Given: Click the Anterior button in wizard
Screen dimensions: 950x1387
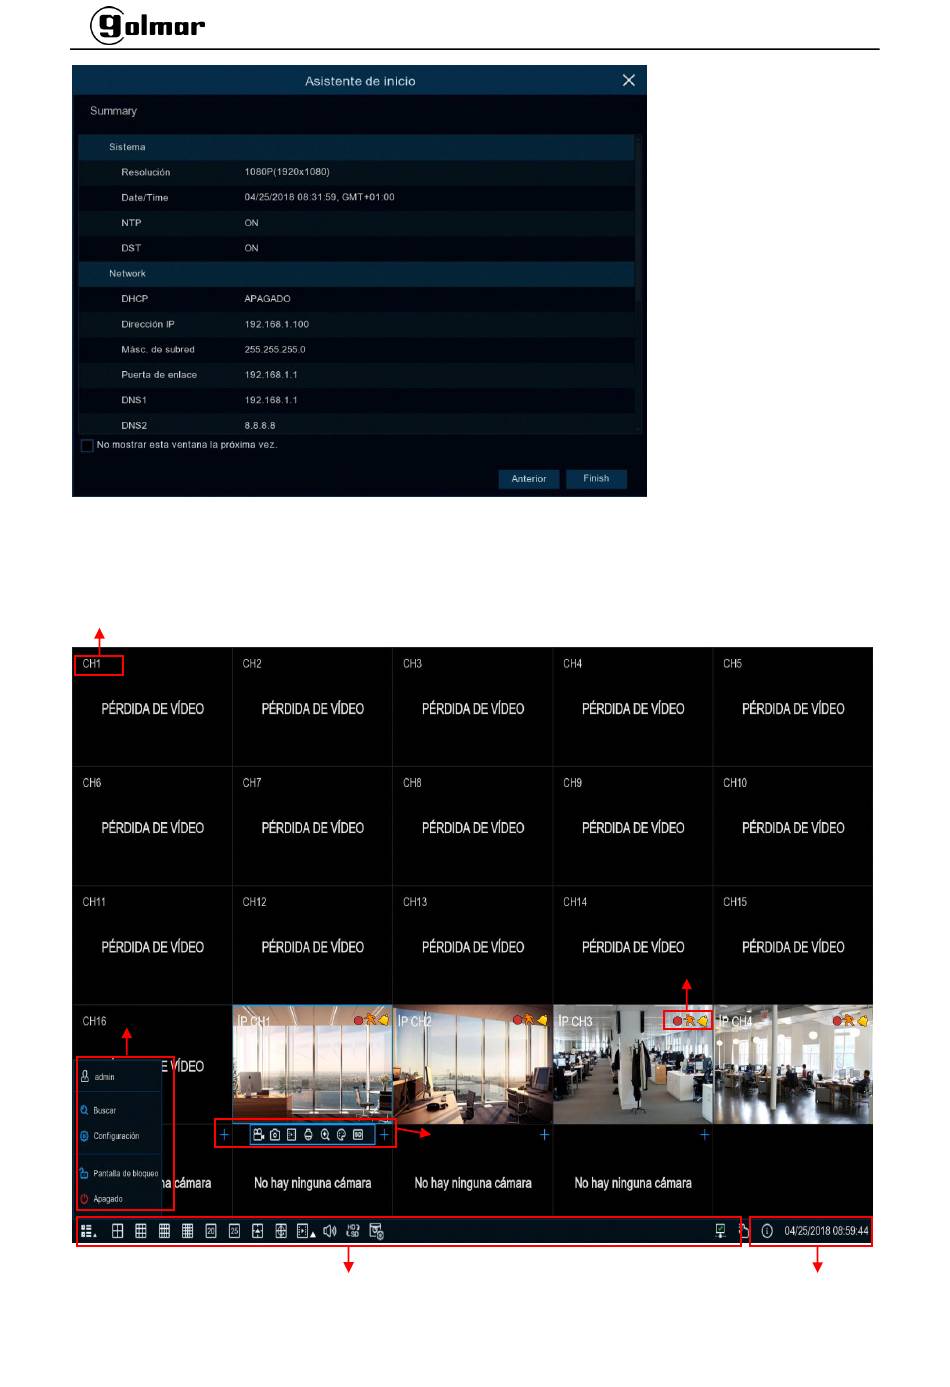Looking at the screenshot, I should point(529,479).
